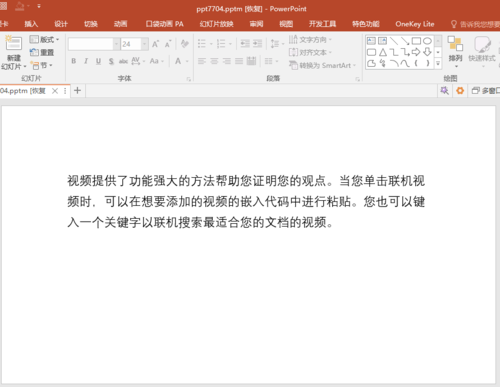Select the Triangle shape
Viewport: 500px width, 387px height.
coord(383,52)
